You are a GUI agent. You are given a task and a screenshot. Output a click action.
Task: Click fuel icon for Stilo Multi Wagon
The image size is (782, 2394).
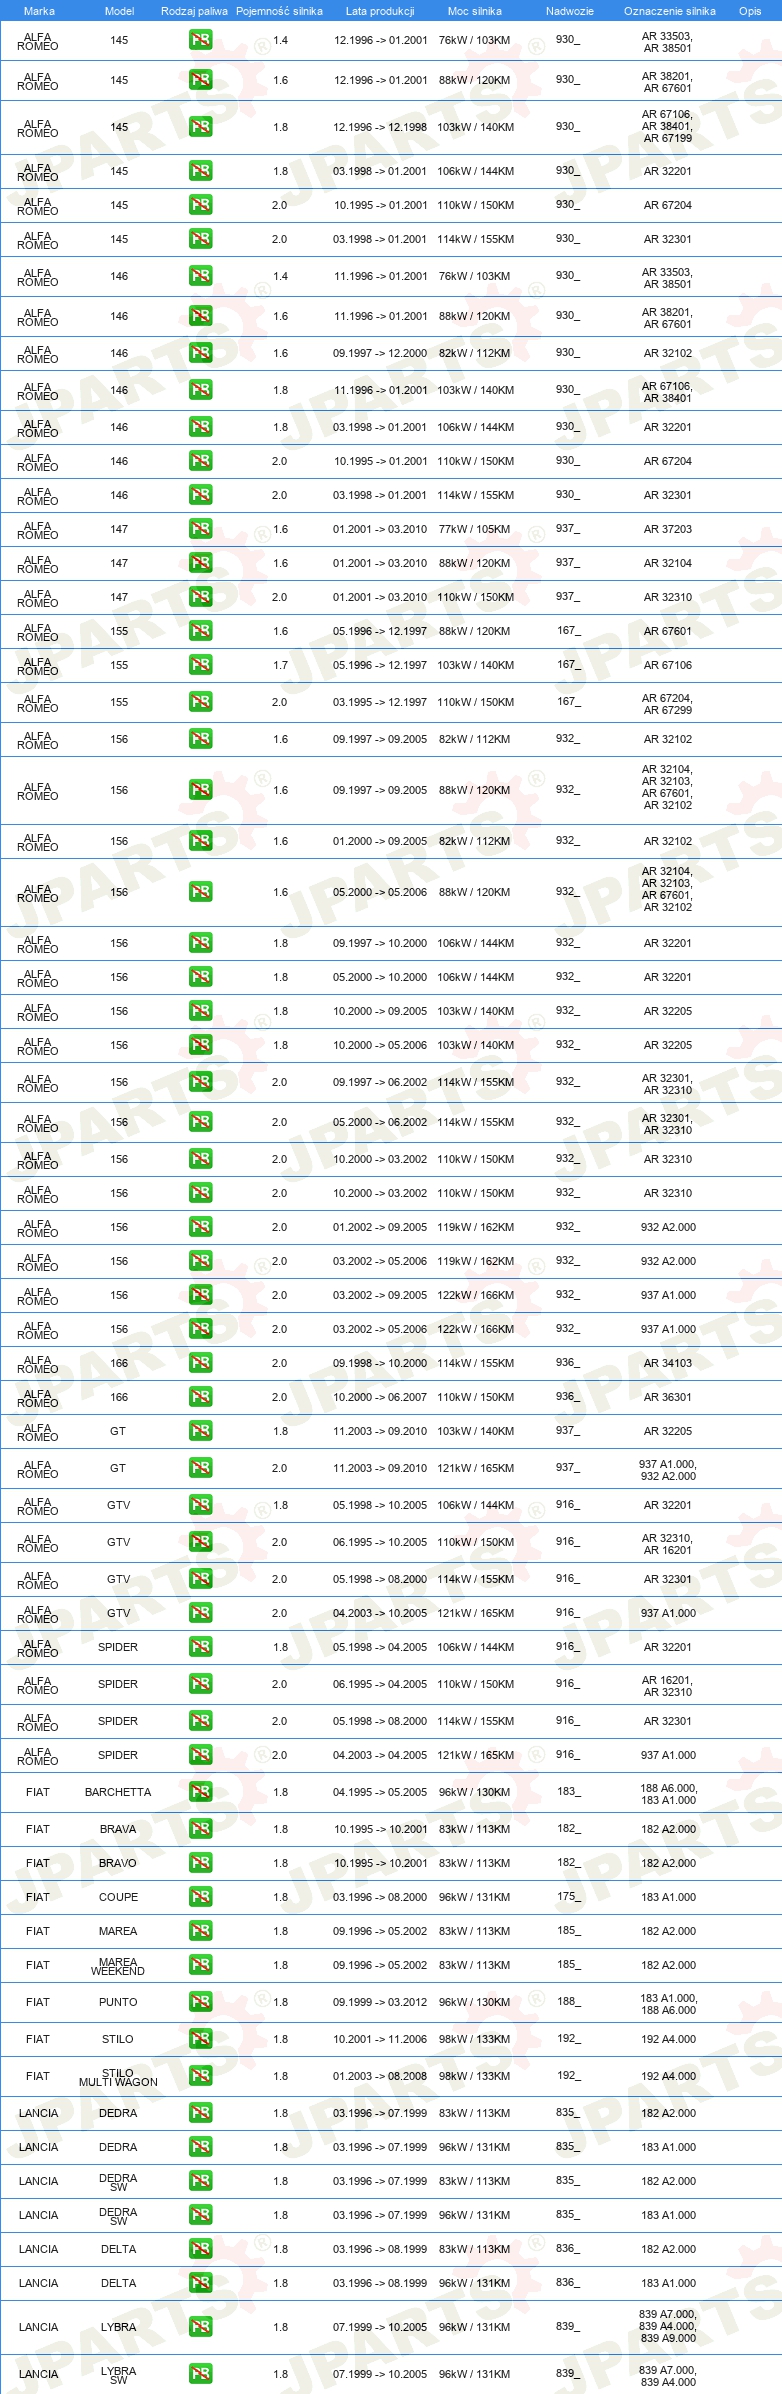point(200,2076)
